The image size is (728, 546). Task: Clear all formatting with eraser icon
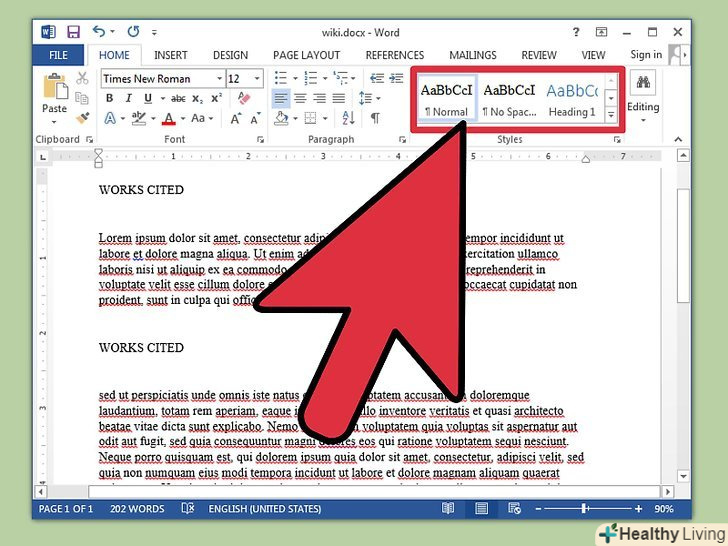click(244, 98)
